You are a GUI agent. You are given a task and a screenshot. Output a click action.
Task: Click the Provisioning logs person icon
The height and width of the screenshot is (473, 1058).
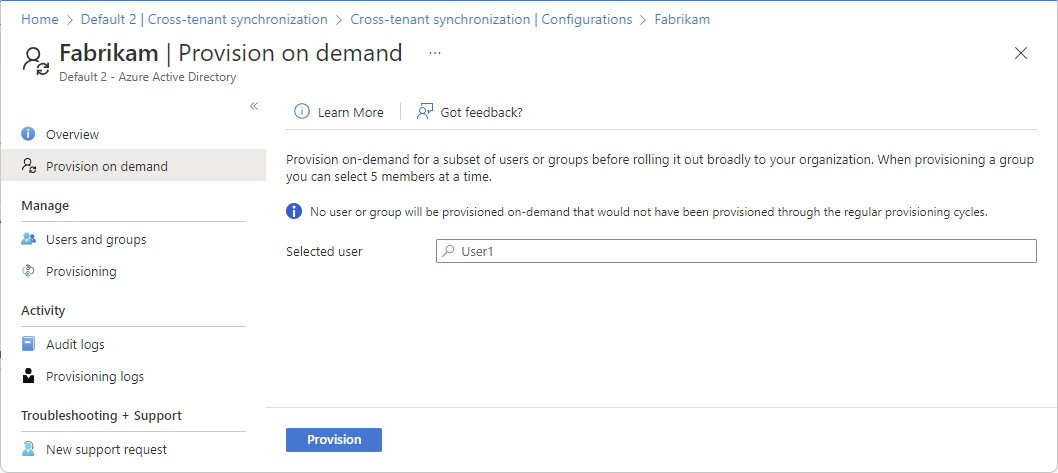coord(28,376)
